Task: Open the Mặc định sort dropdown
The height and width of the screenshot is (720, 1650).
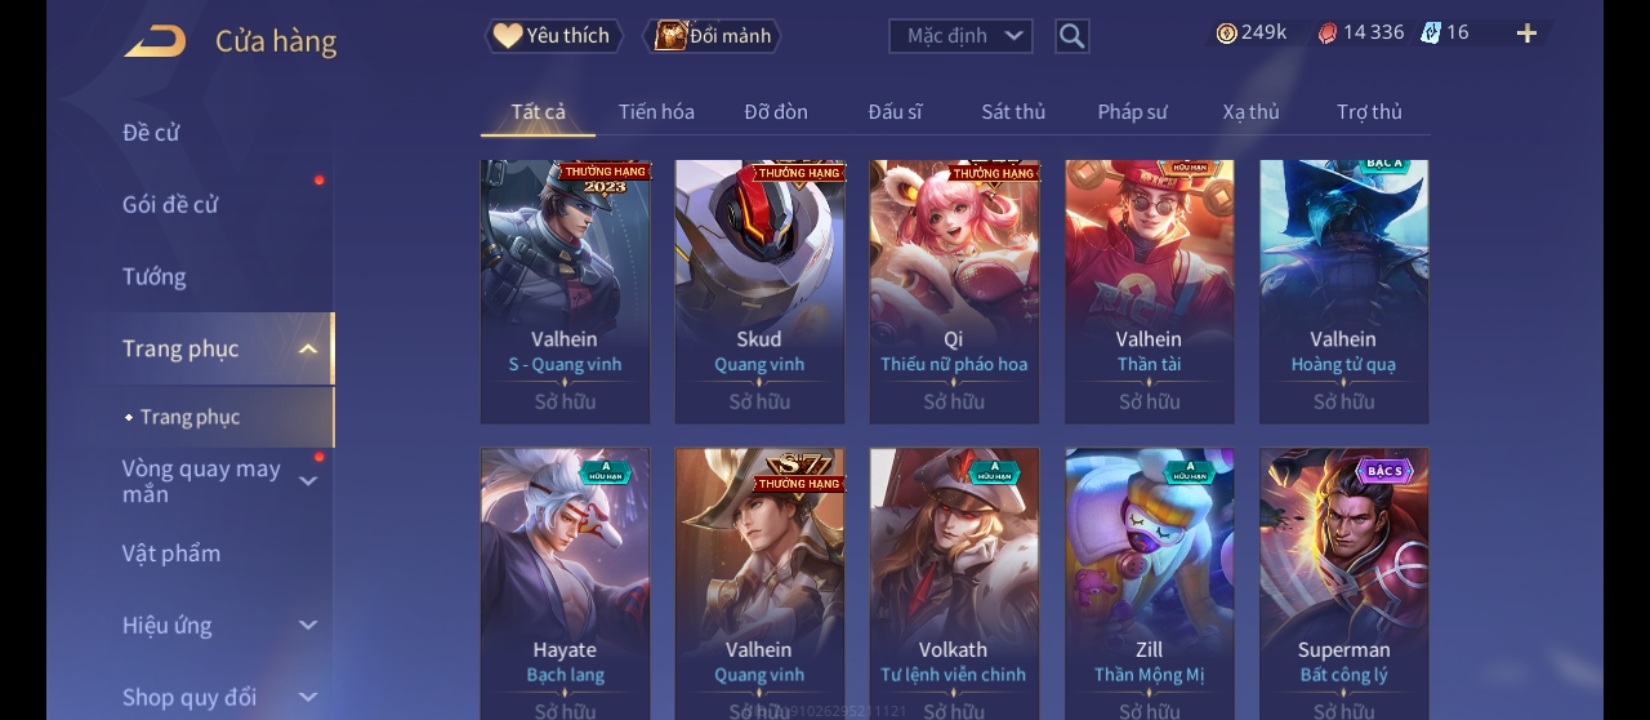Action: [x=960, y=36]
